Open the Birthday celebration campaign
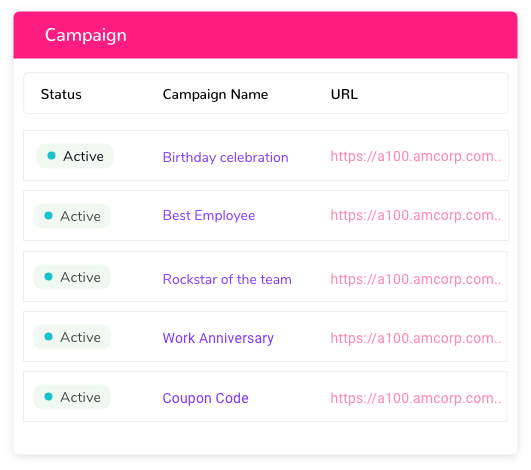The height and width of the screenshot is (470, 531). (226, 157)
